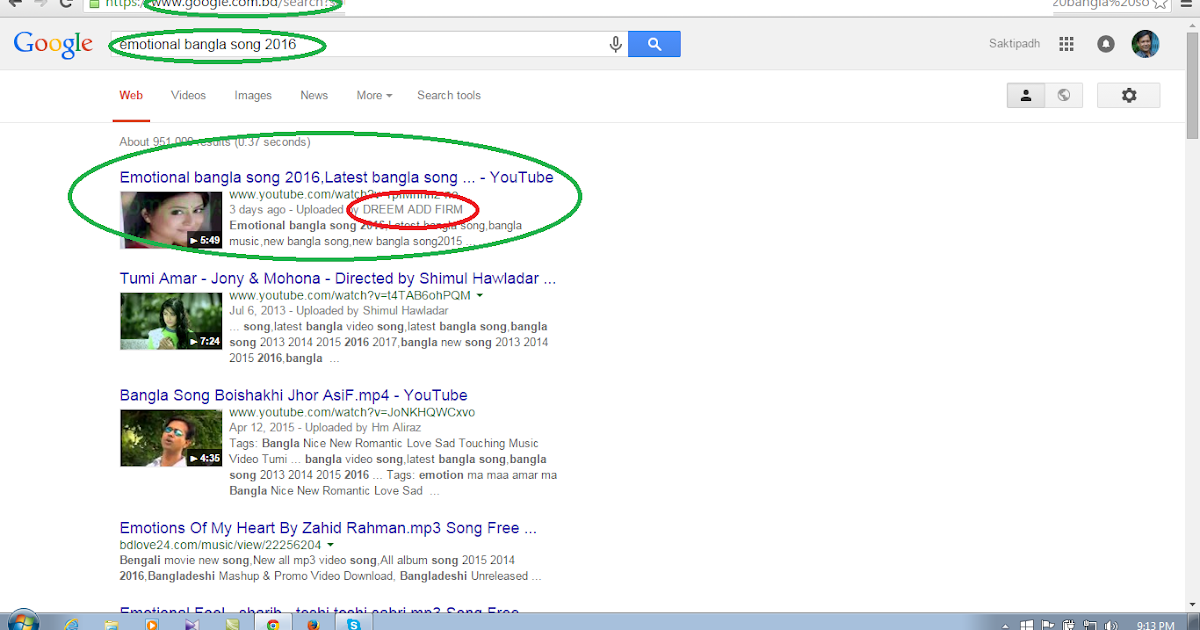Click the Firefox icon in taskbar
Viewport: 1200px width, 630px height.
(313, 624)
